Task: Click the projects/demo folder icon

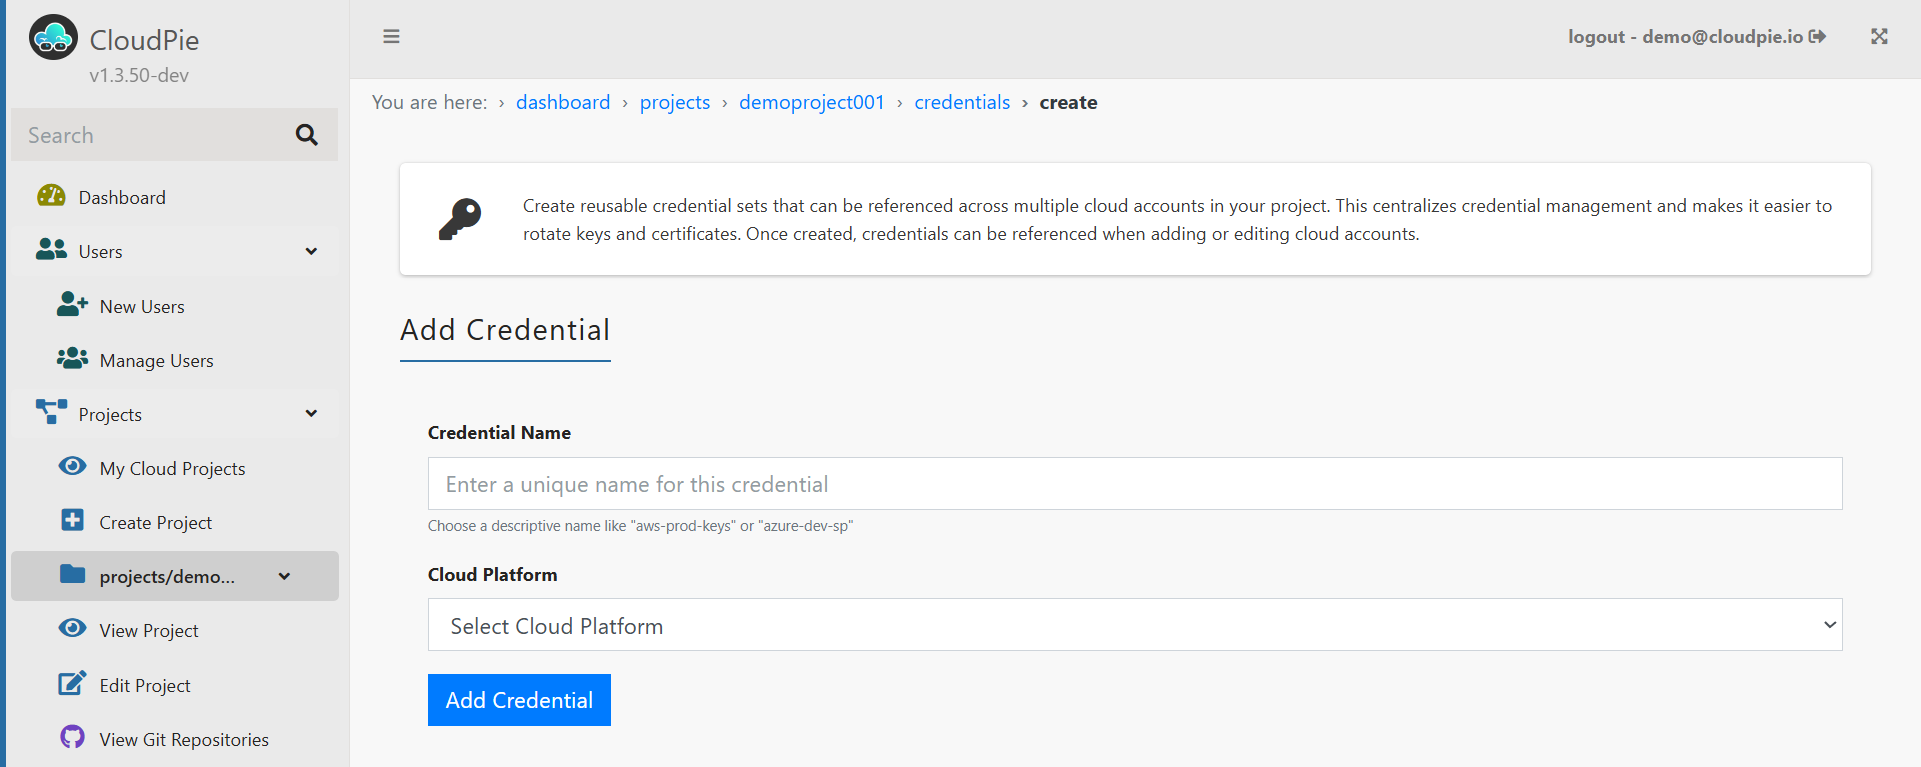Action: 72,574
